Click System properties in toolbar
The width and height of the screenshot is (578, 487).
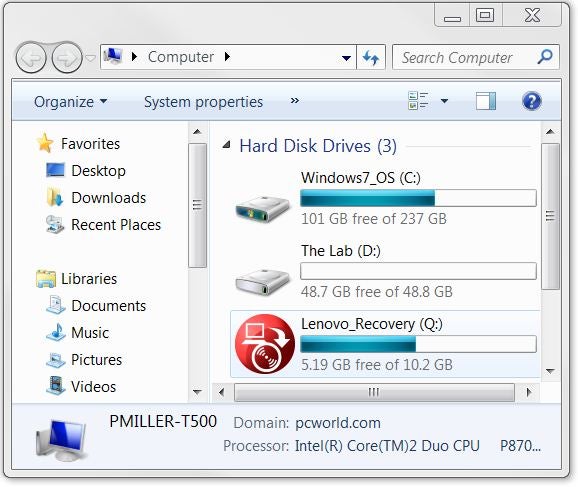coord(203,102)
